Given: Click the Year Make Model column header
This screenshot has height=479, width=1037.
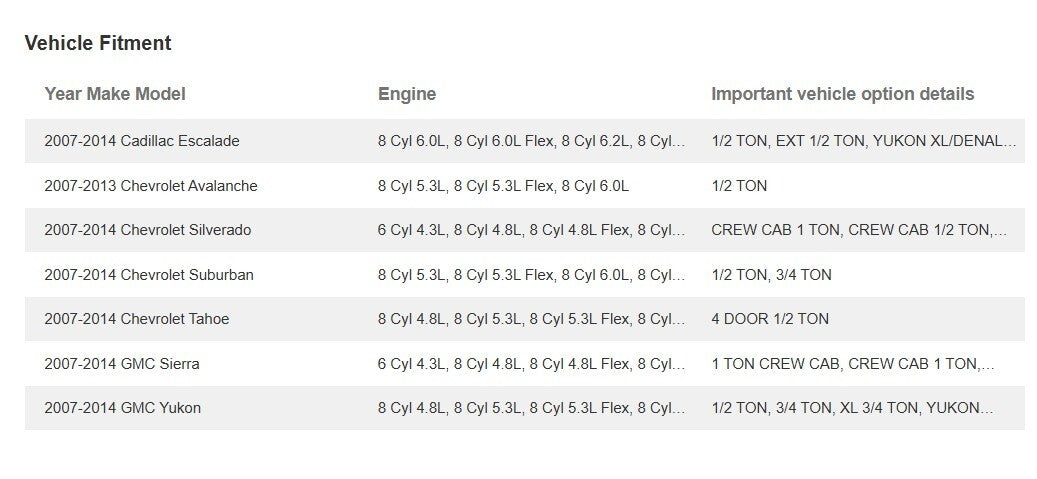Looking at the screenshot, I should click(115, 94).
